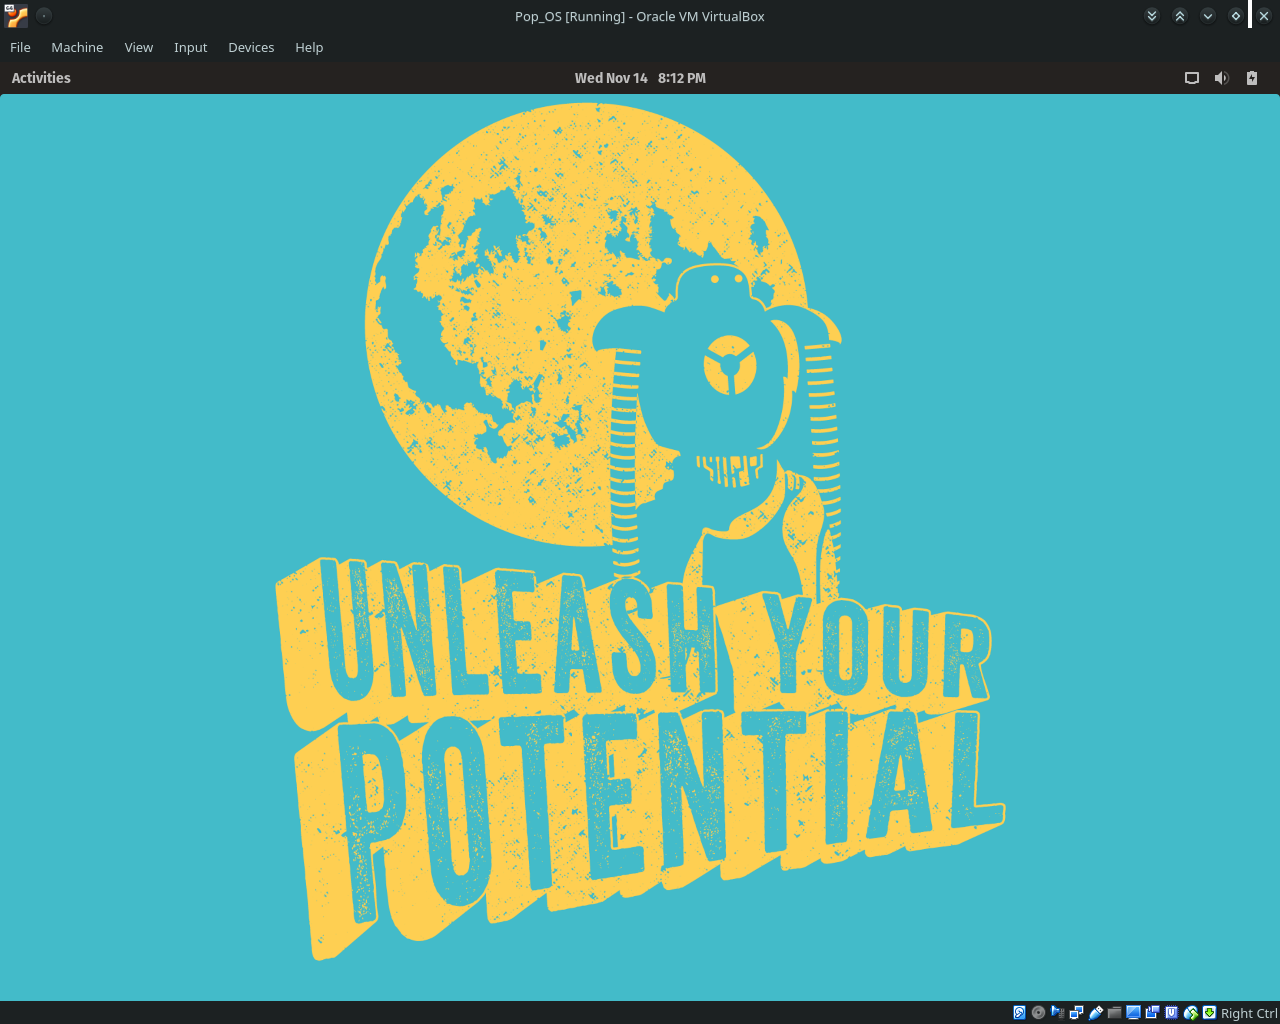The width and height of the screenshot is (1280, 1024).
Task: Open the Machine menu
Action: [77, 47]
